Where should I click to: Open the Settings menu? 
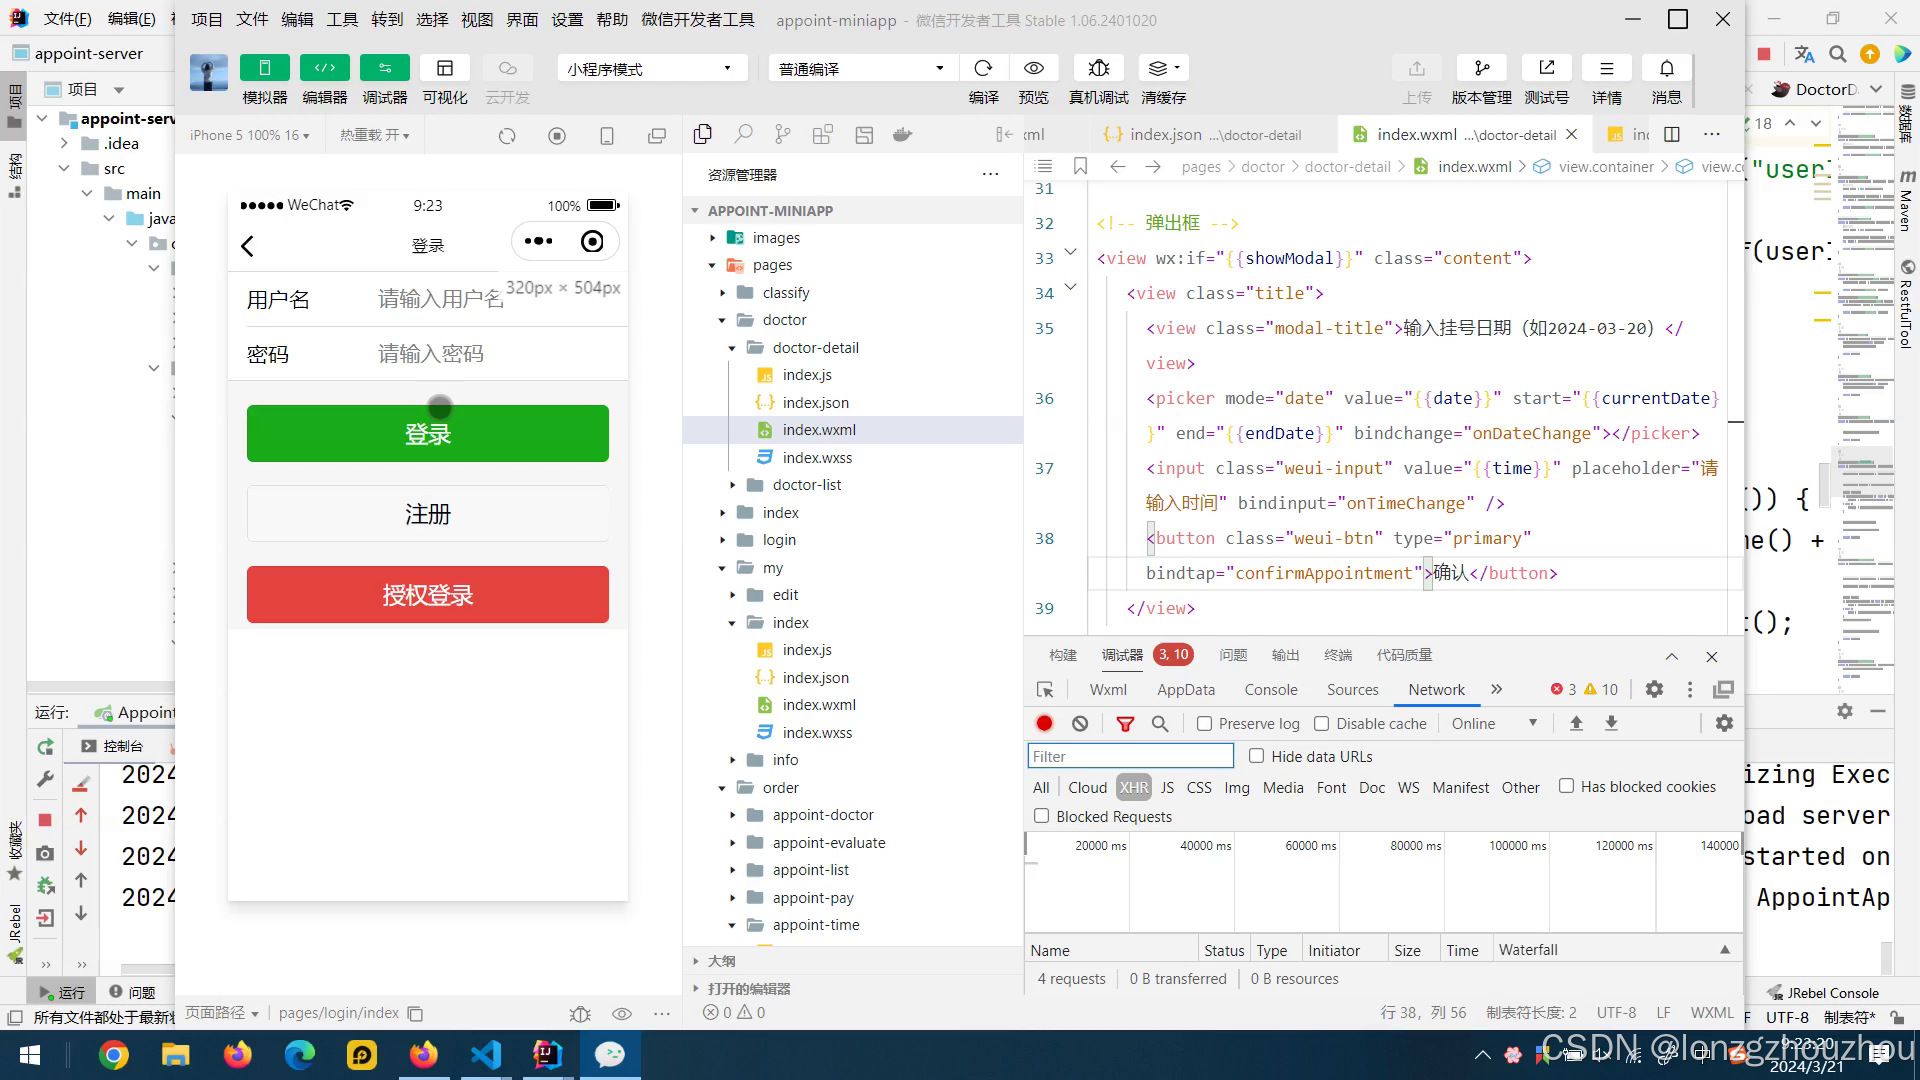(566, 19)
